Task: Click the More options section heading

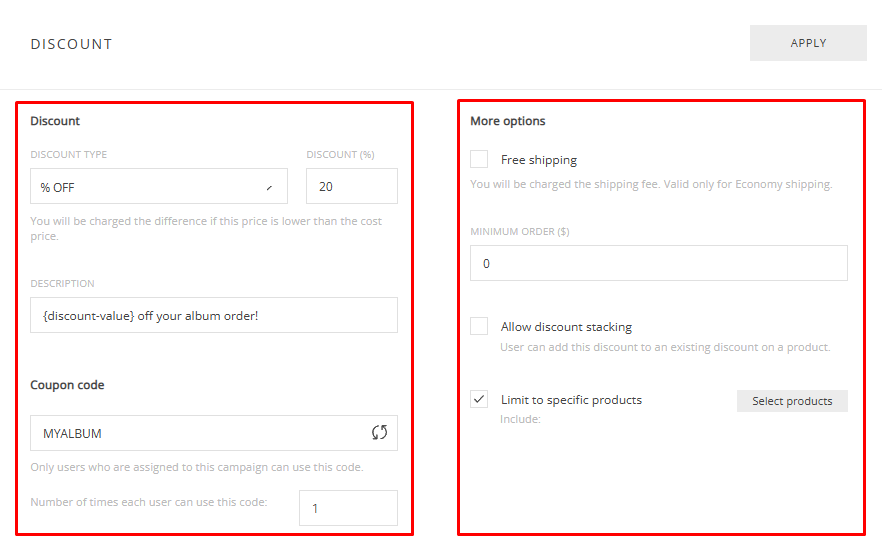Action: pos(508,121)
